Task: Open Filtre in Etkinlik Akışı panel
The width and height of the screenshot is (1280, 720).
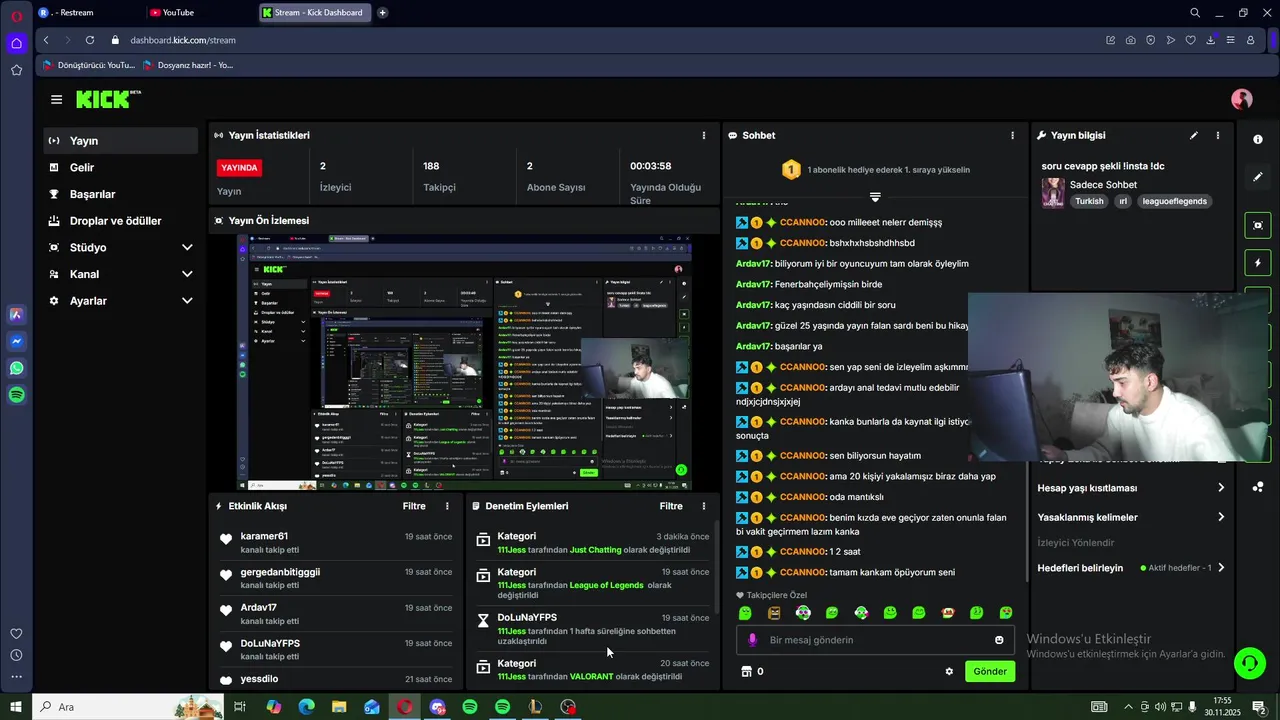Action: 414,506
